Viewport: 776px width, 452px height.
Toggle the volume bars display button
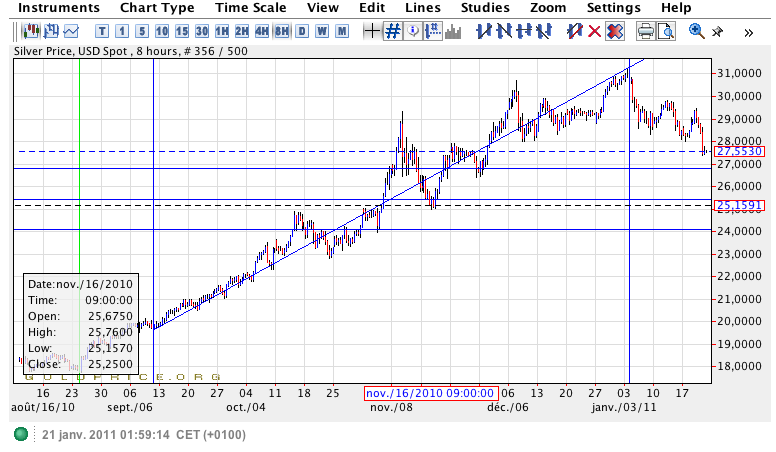[x=453, y=31]
